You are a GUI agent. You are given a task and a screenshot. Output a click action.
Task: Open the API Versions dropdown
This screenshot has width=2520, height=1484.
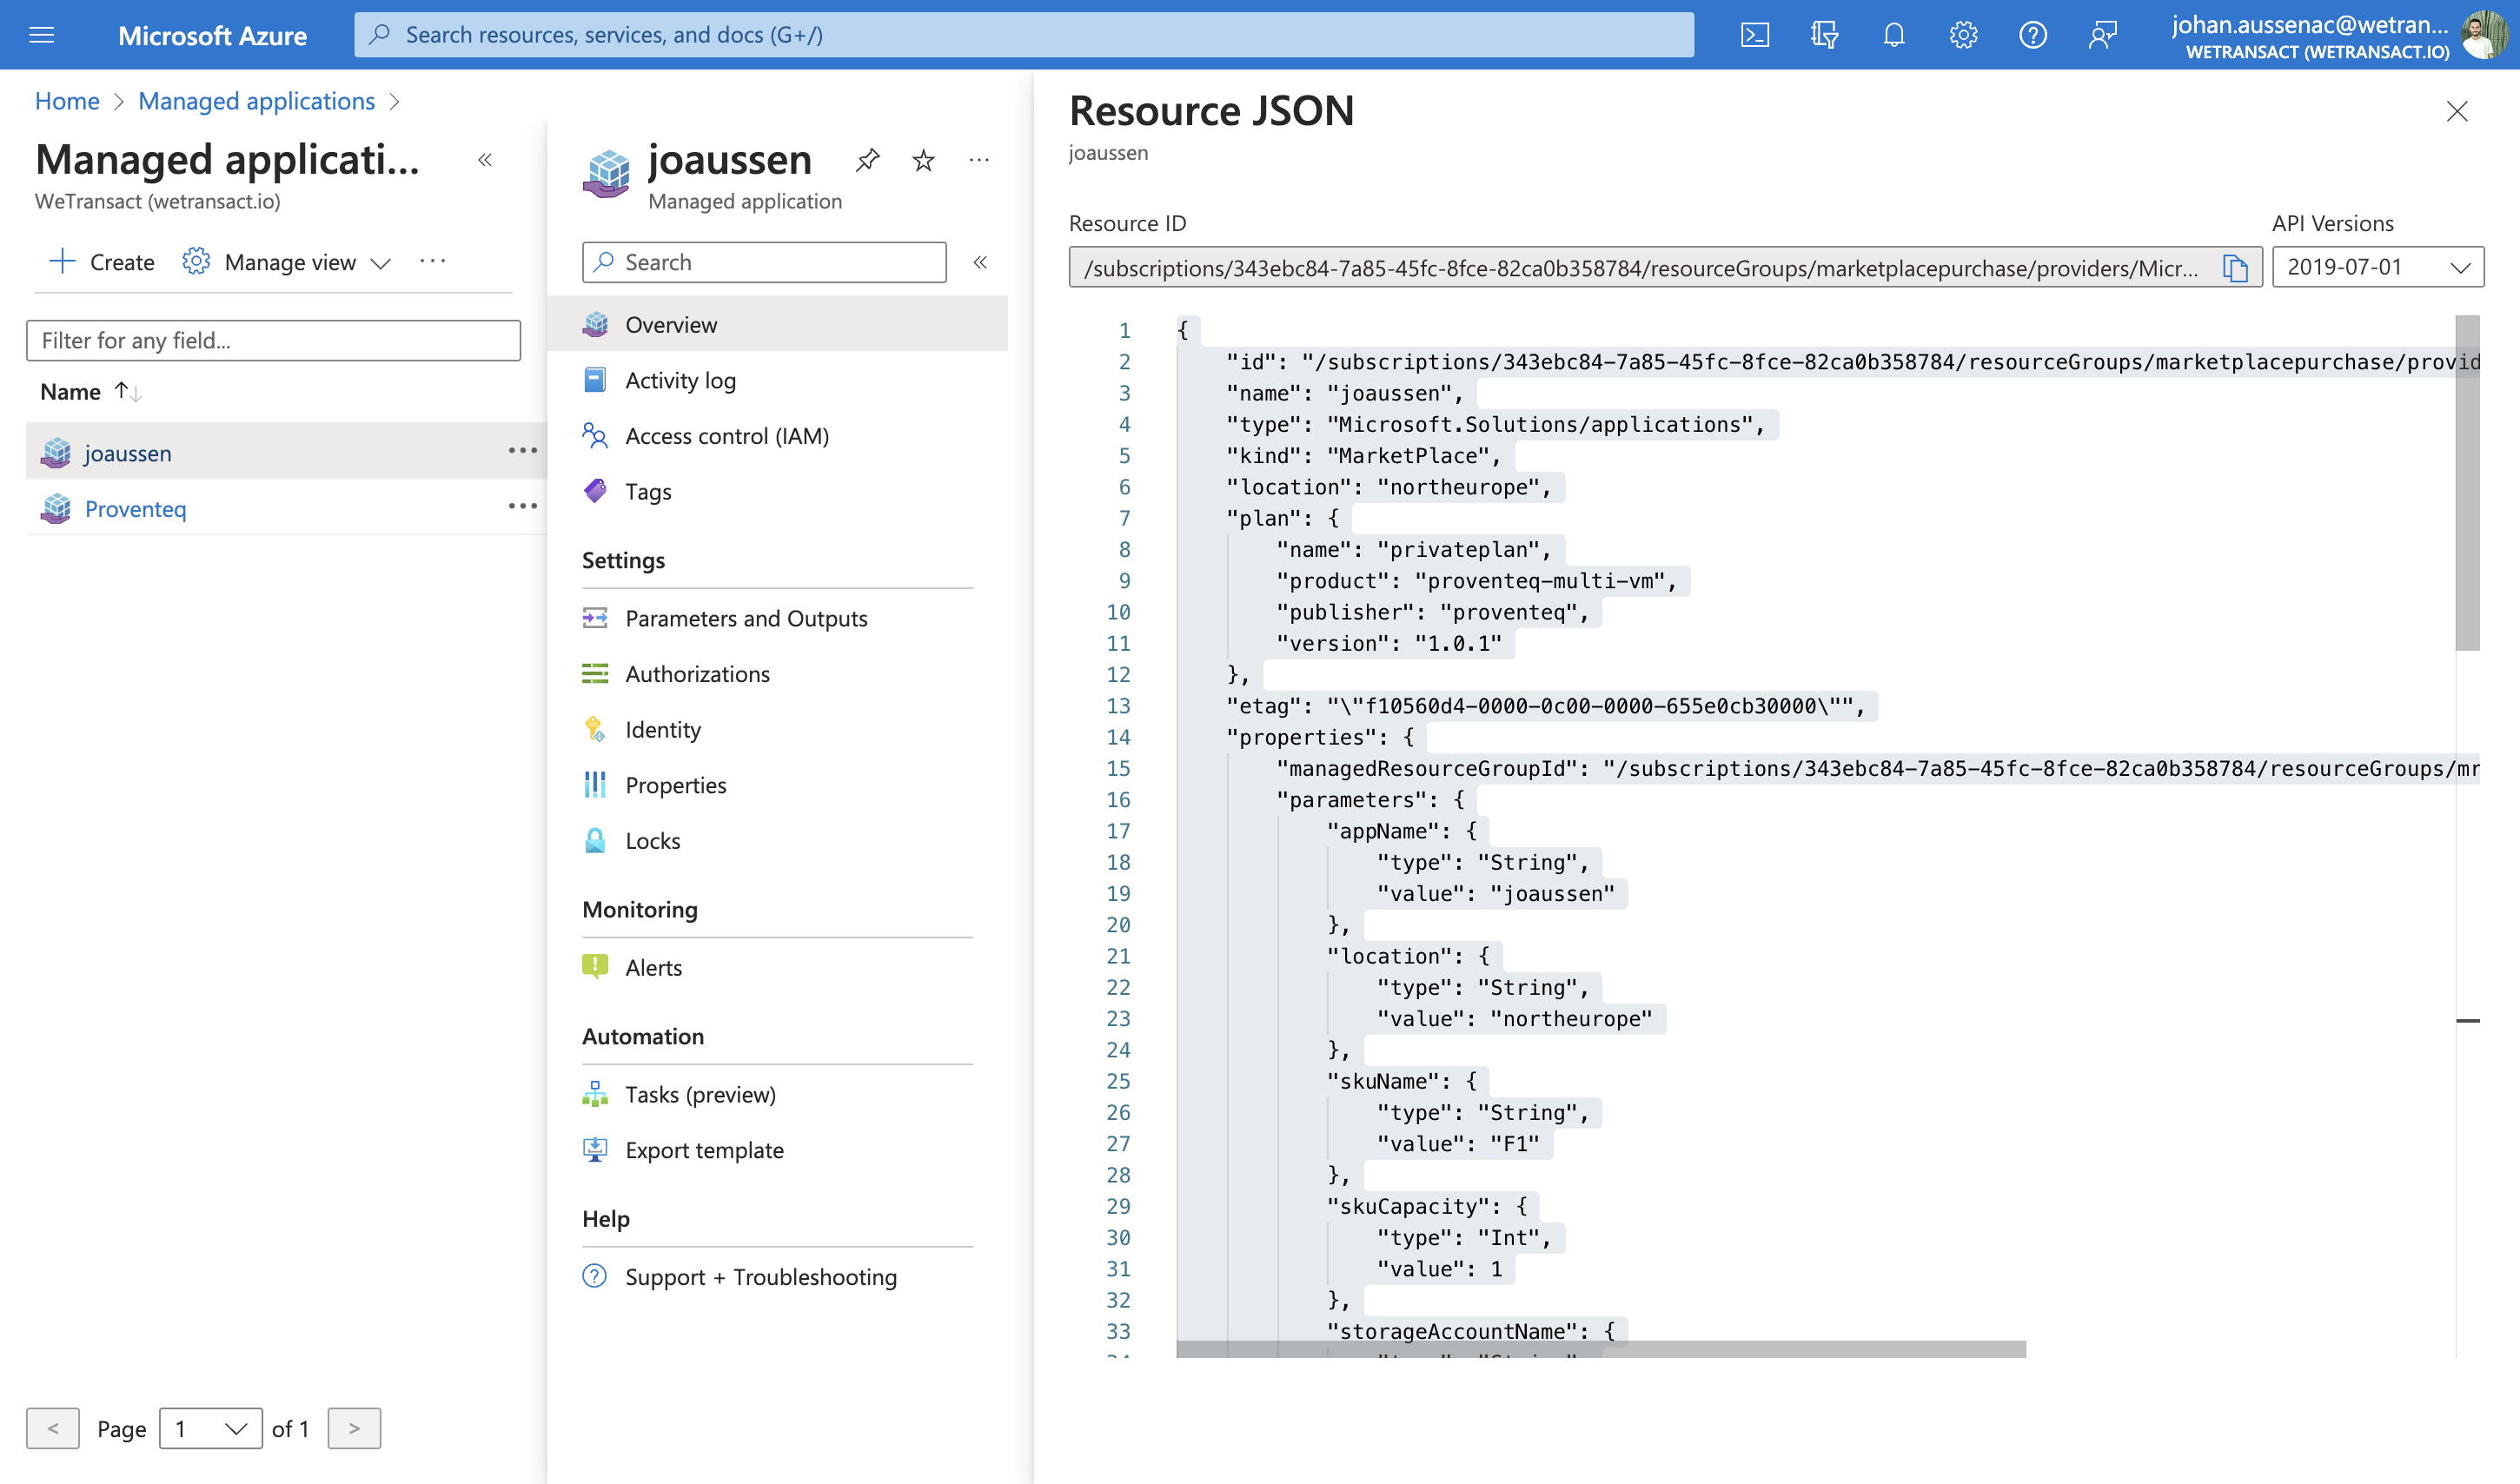coord(2377,267)
